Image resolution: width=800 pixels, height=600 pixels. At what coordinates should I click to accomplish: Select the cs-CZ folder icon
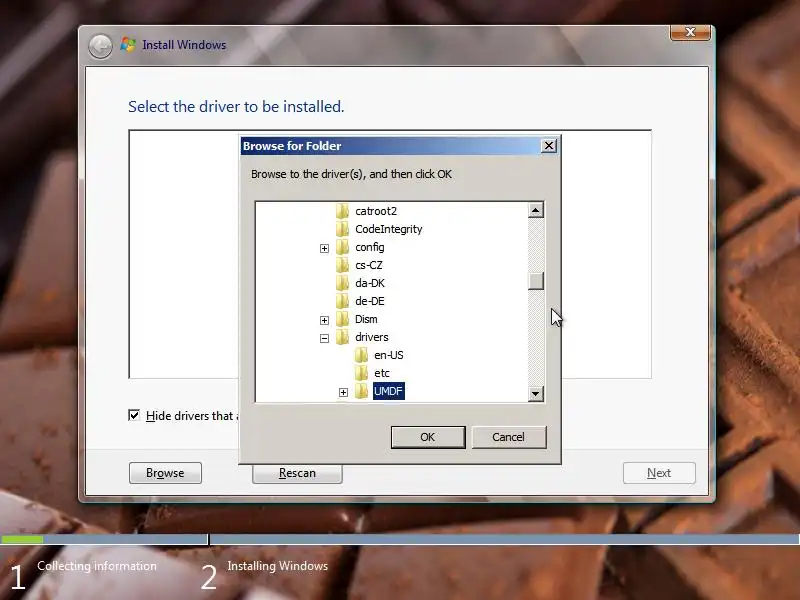[x=342, y=265]
